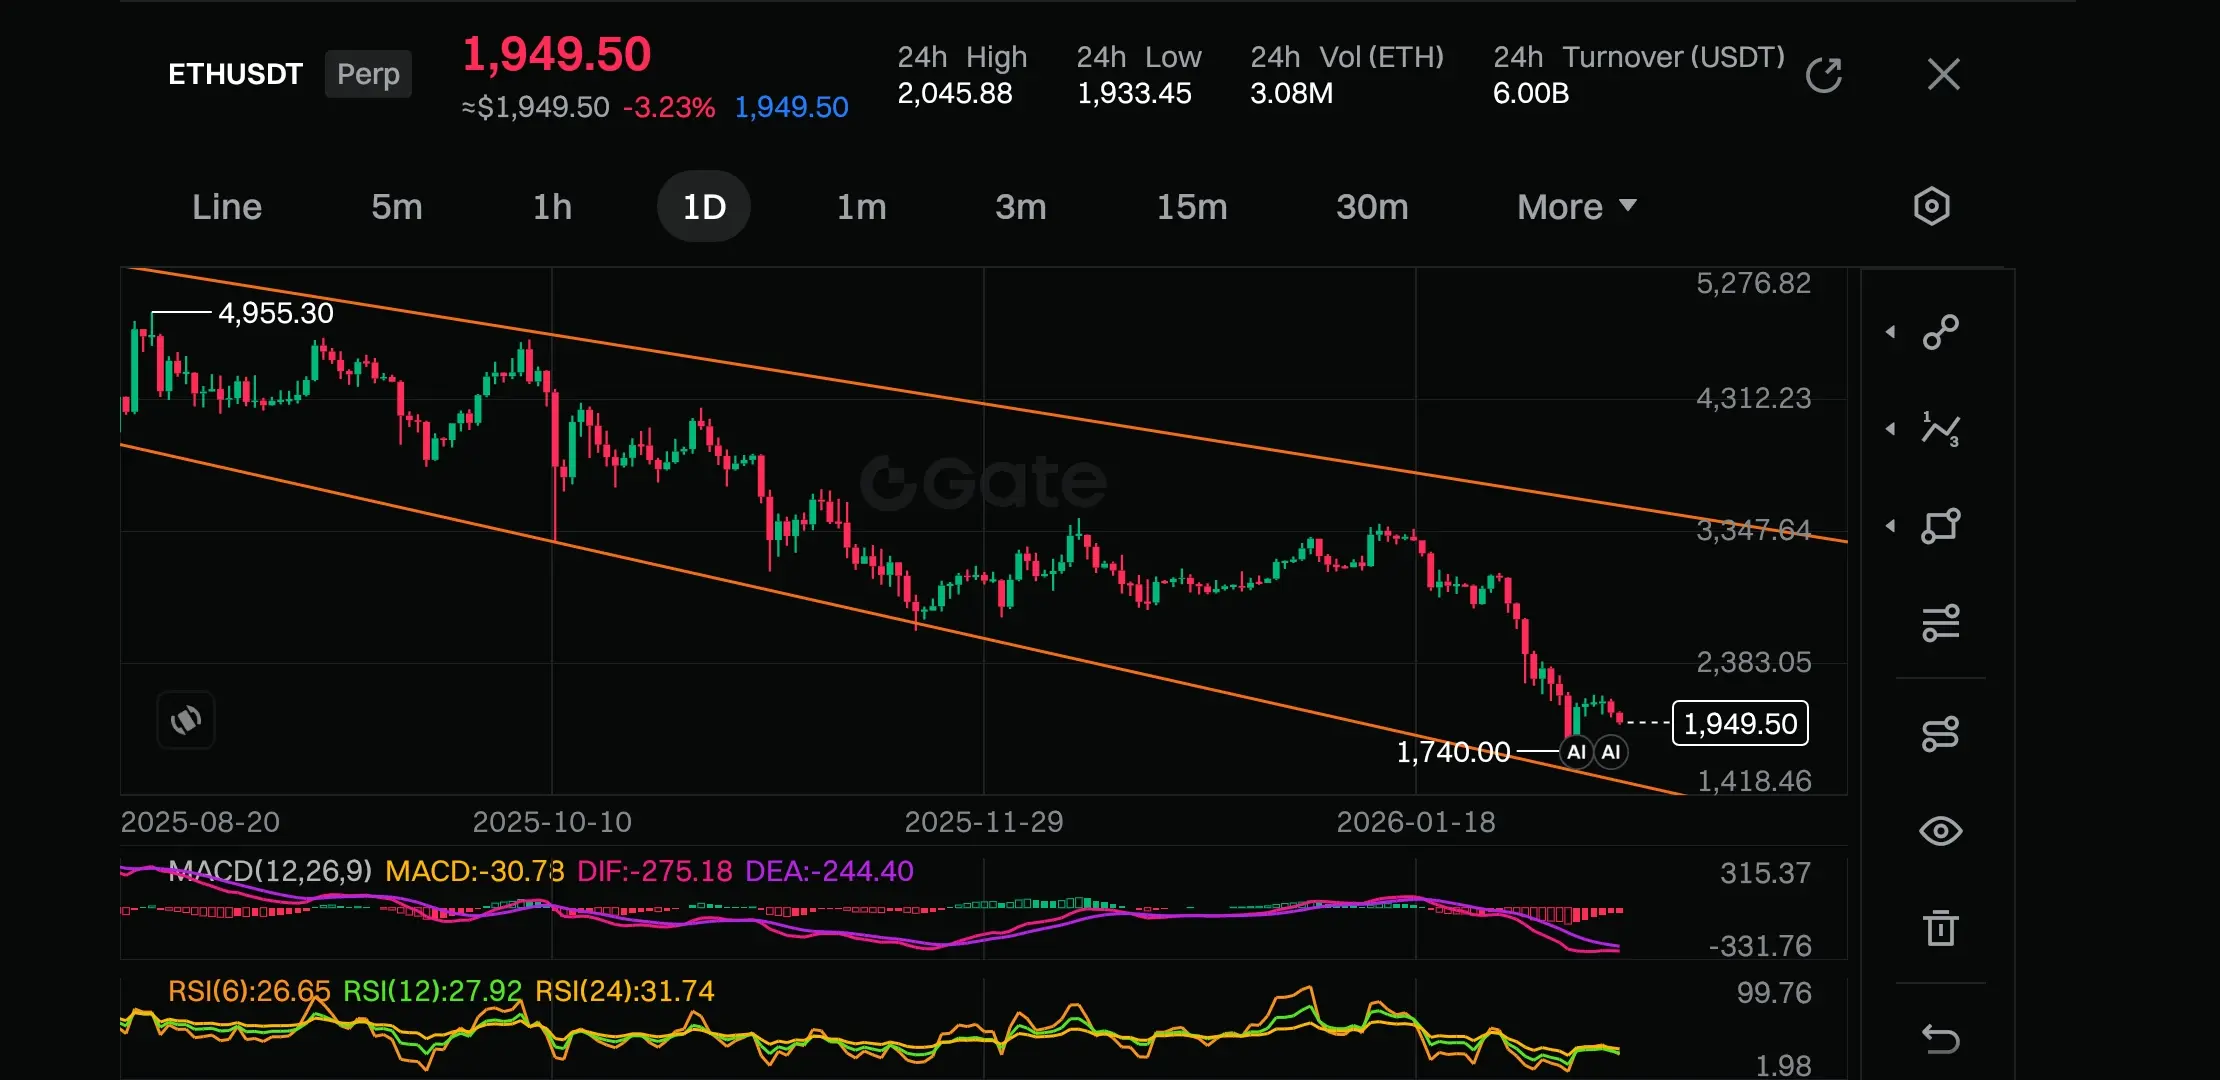2220x1080 pixels.
Task: Click the share/export arrow icon
Action: click(1824, 75)
